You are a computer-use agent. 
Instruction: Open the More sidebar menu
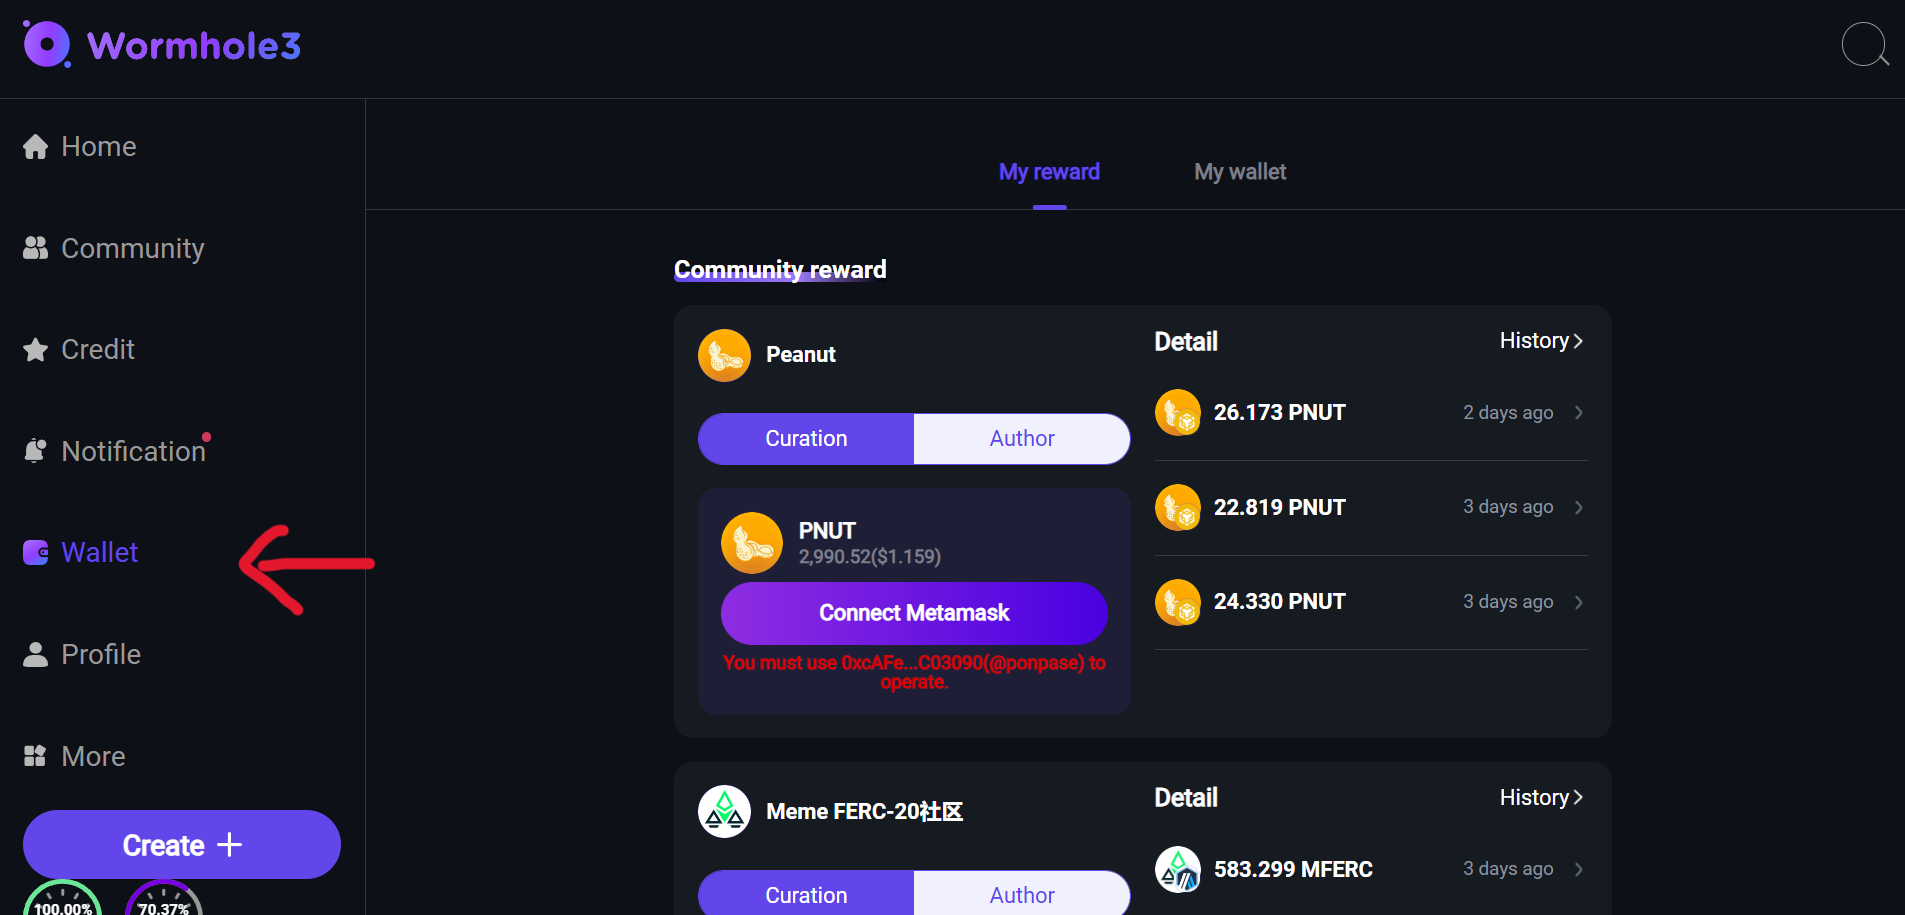pos(35,756)
